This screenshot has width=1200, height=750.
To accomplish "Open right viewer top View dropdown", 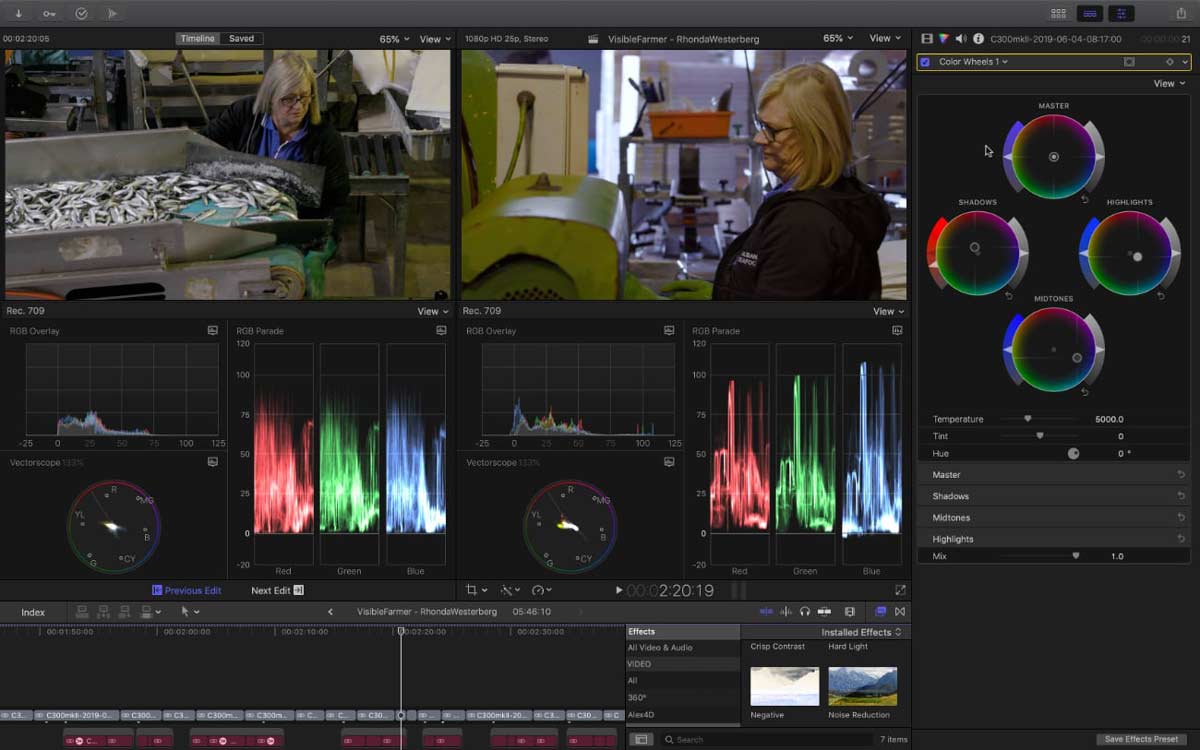I will pyautogui.click(x=885, y=39).
